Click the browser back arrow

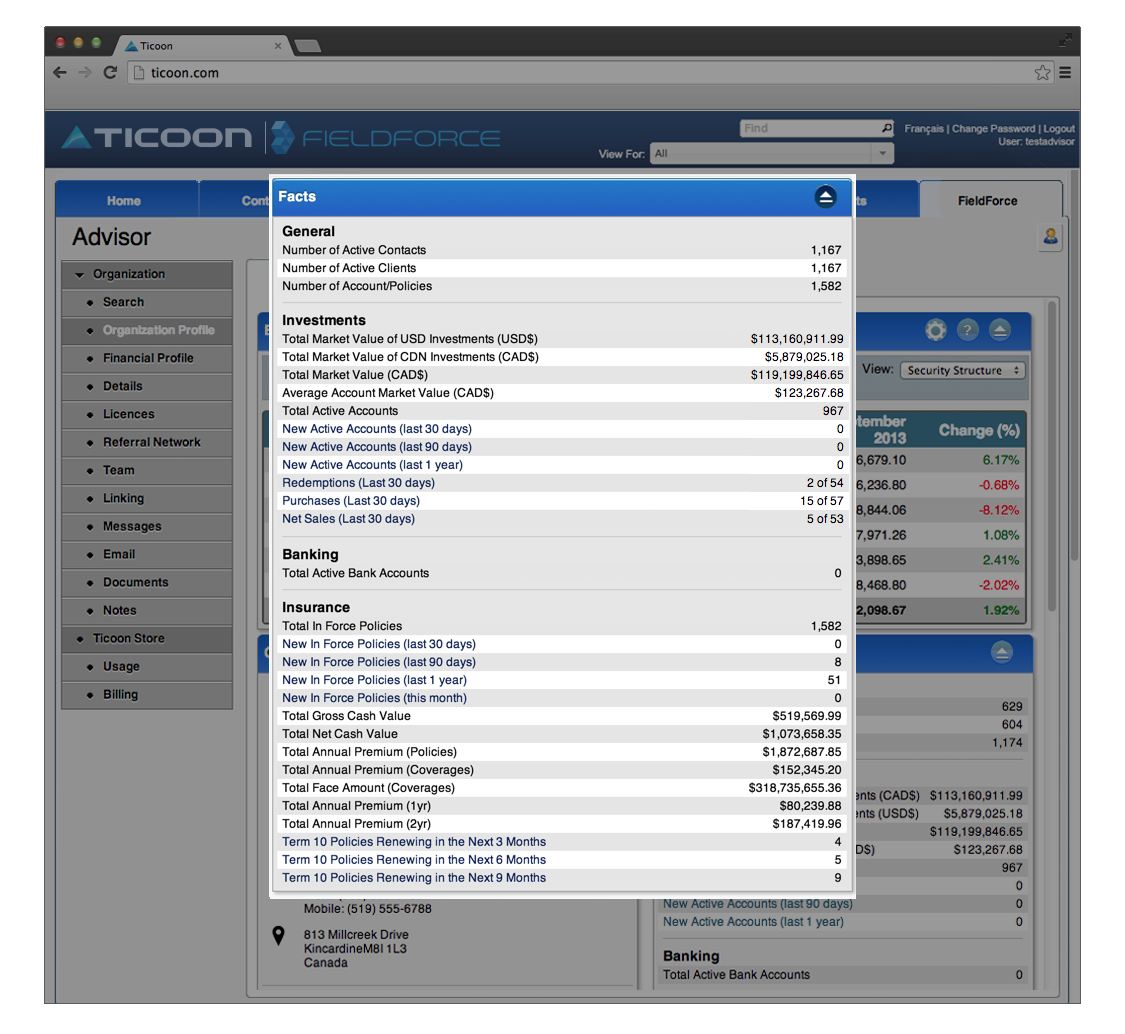click(60, 72)
